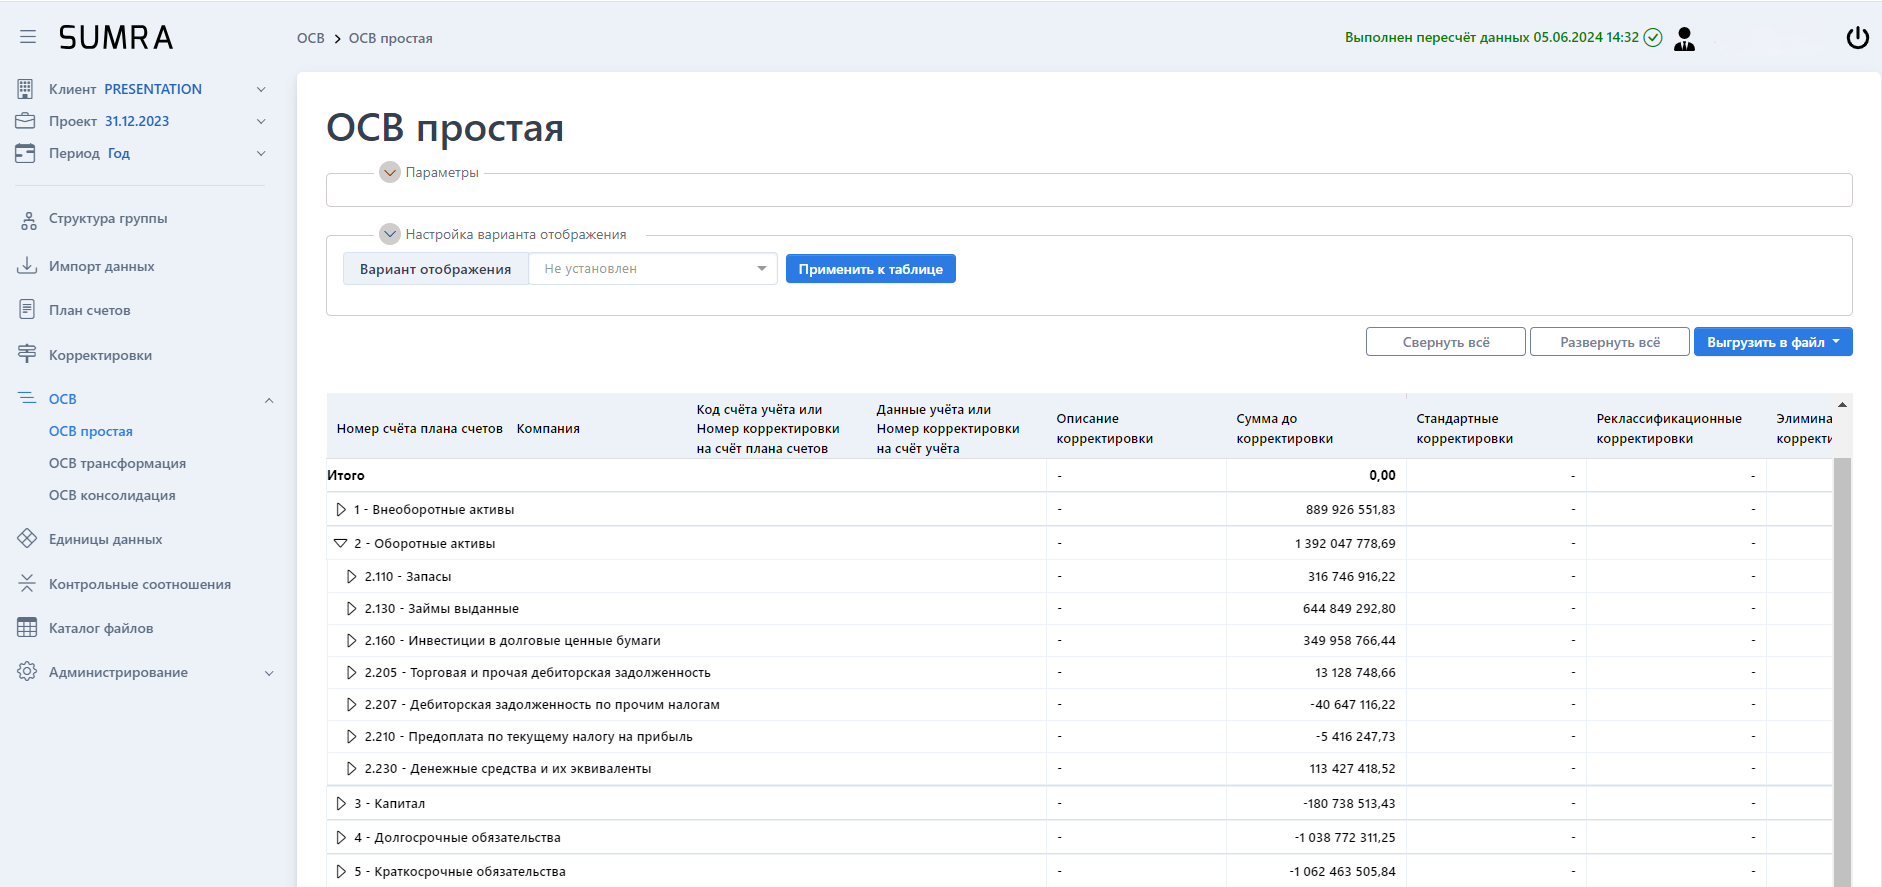Collapse the 2 - Оборотные активы row
Screen dimensions: 1882x887
pyautogui.click(x=341, y=544)
